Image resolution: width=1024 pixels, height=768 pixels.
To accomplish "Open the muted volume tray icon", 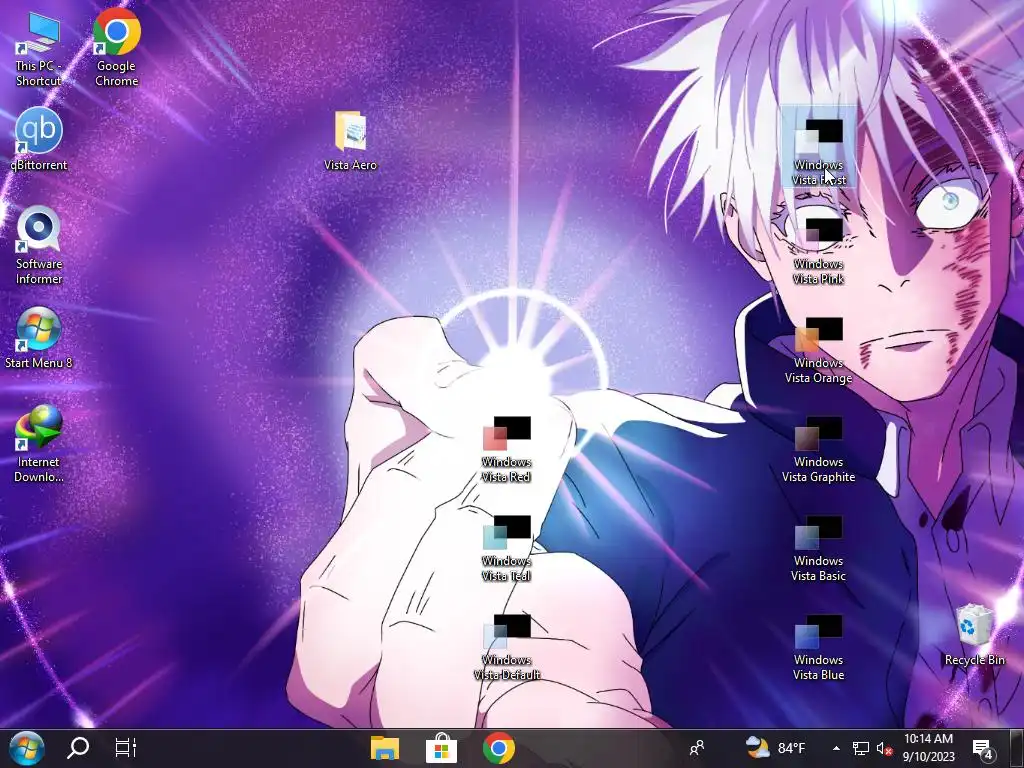I will tap(884, 748).
